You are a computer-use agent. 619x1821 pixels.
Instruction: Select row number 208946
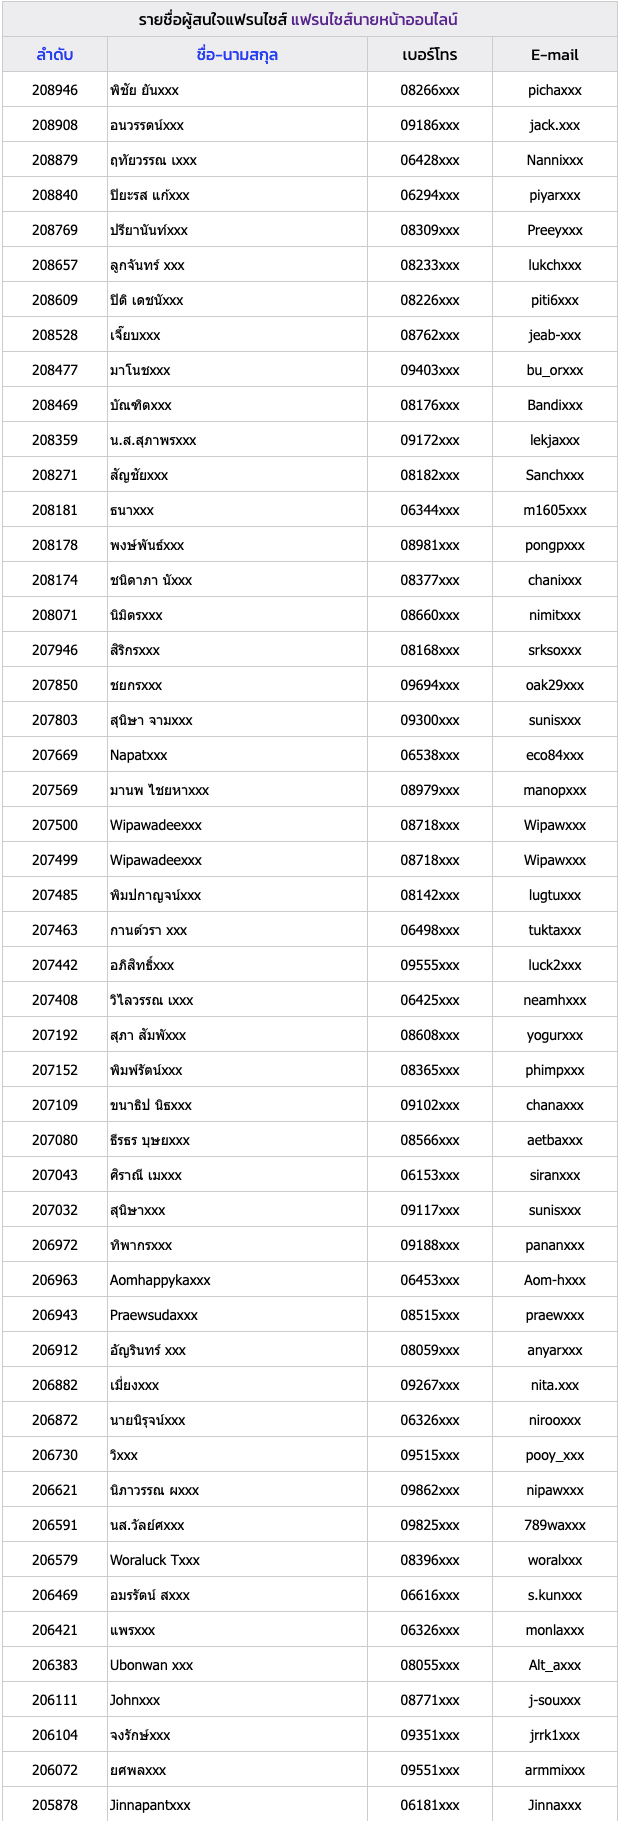[x=55, y=90]
